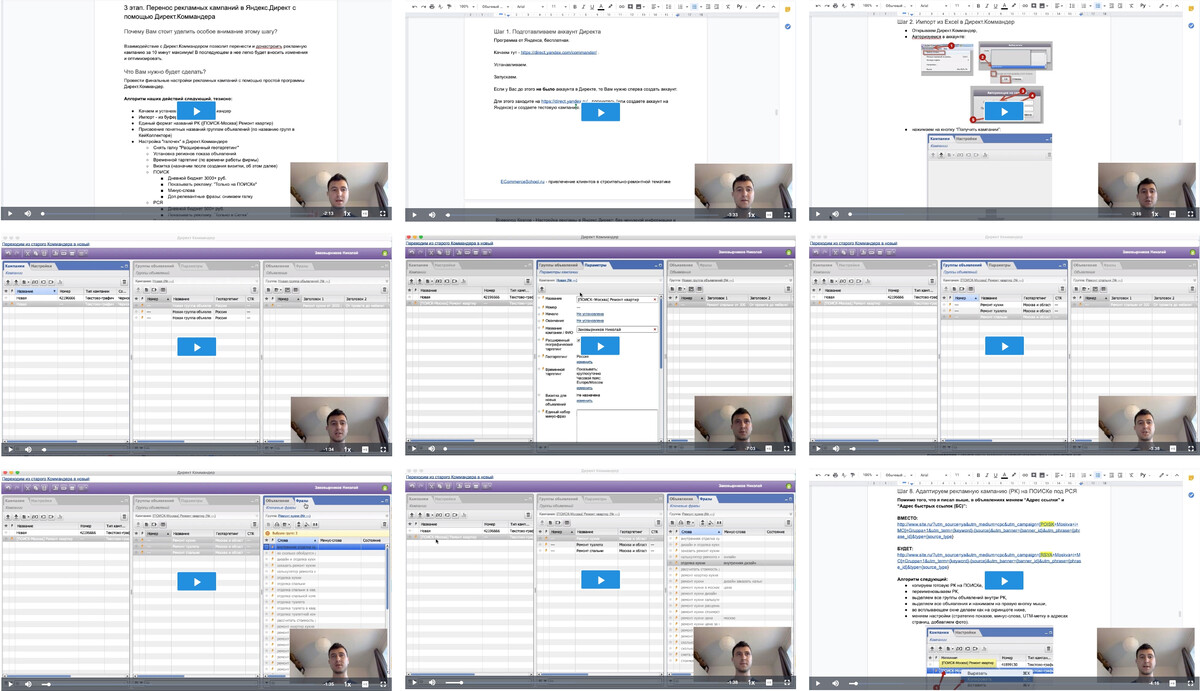Image resolution: width=1200 pixels, height=691 pixels.
Task: Expand the "3 этап" video to fullscreen
Action: 383,213
